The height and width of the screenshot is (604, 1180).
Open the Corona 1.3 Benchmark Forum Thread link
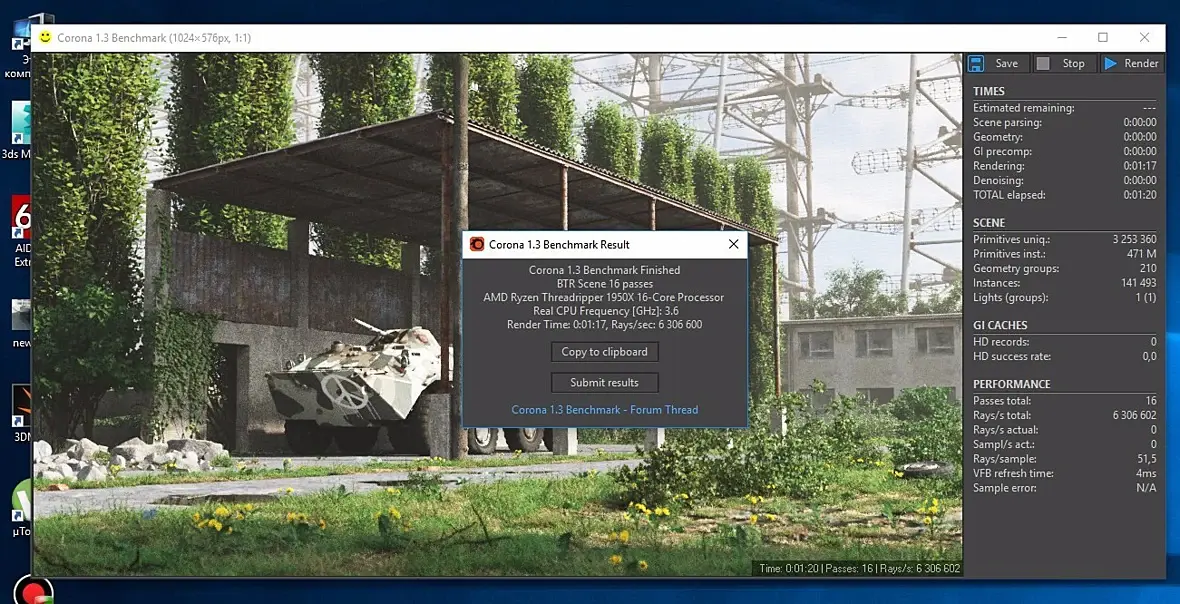click(x=604, y=410)
